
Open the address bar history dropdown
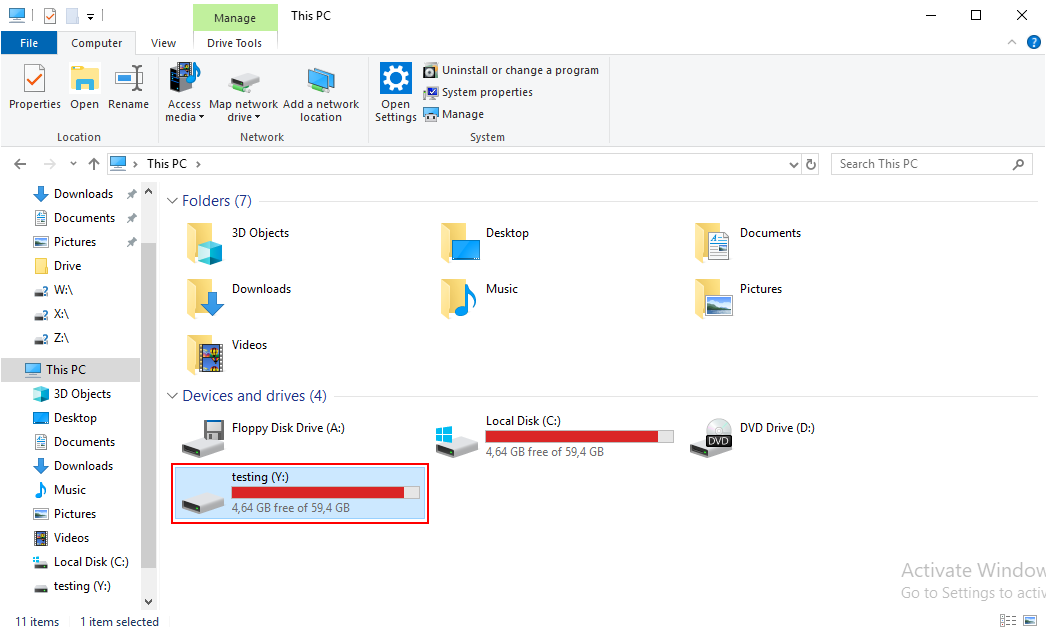click(x=794, y=164)
